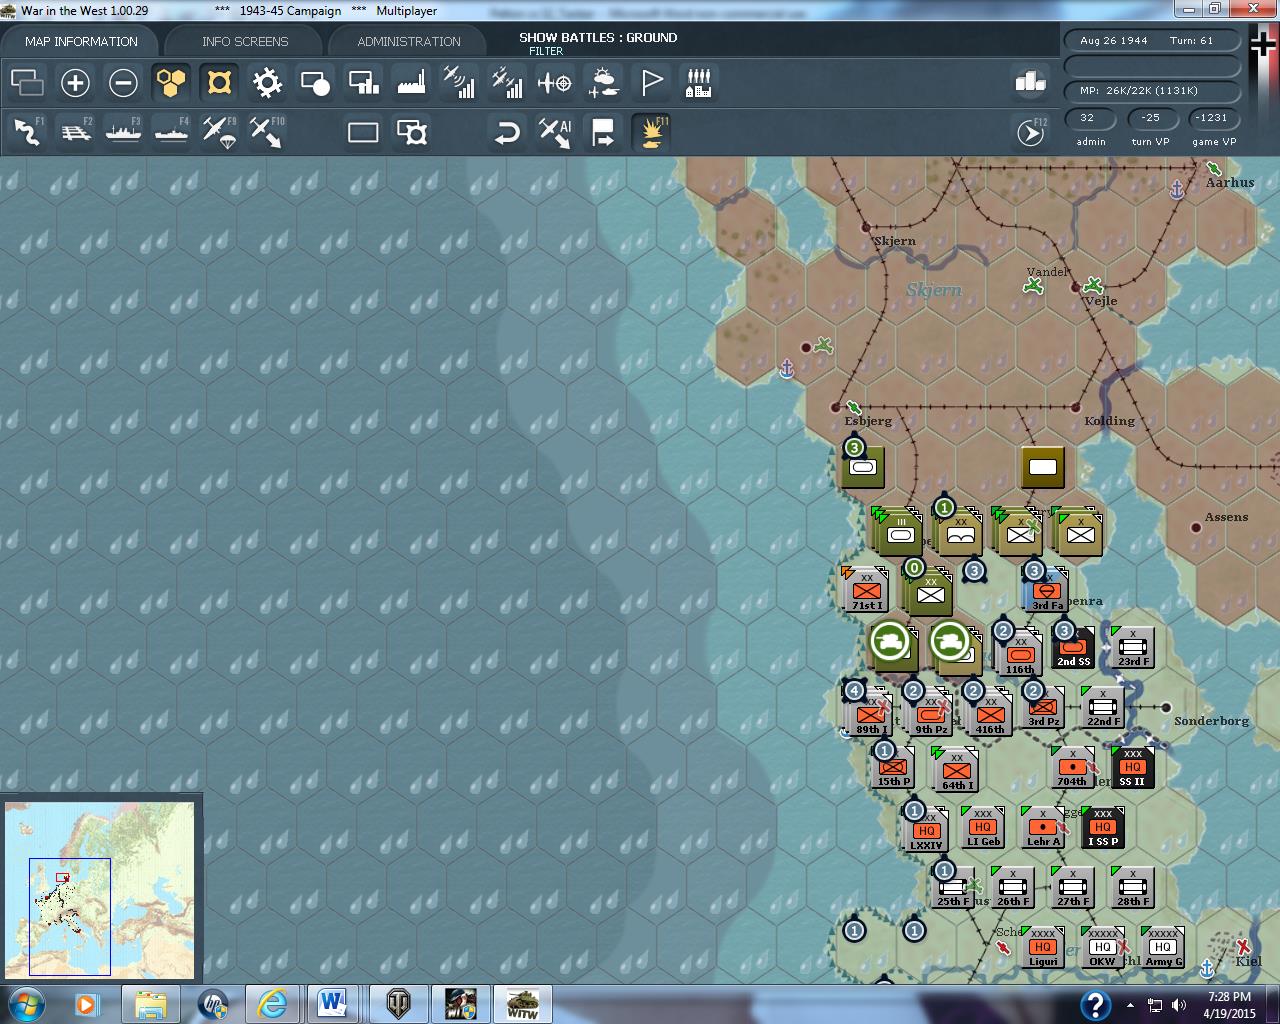
Task: Select naval transport mode F3
Action: click(123, 132)
